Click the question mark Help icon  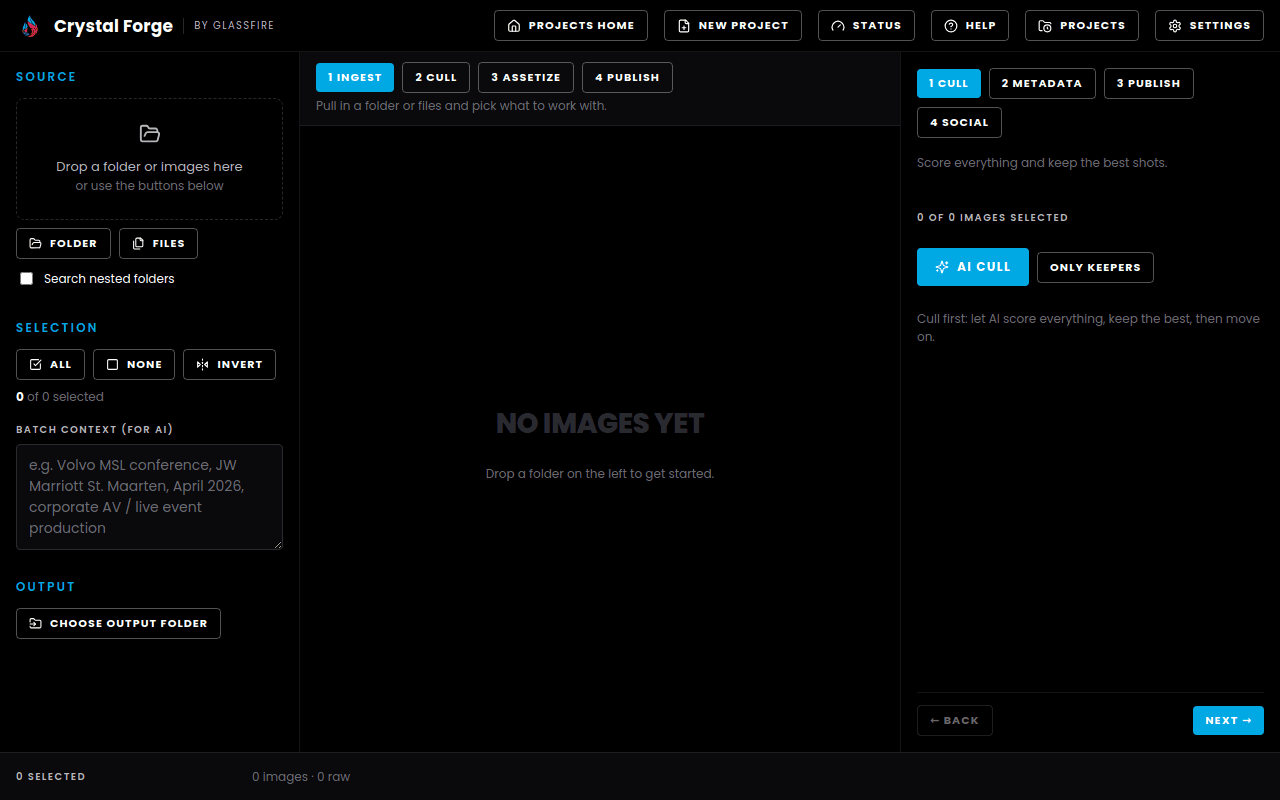(951, 26)
